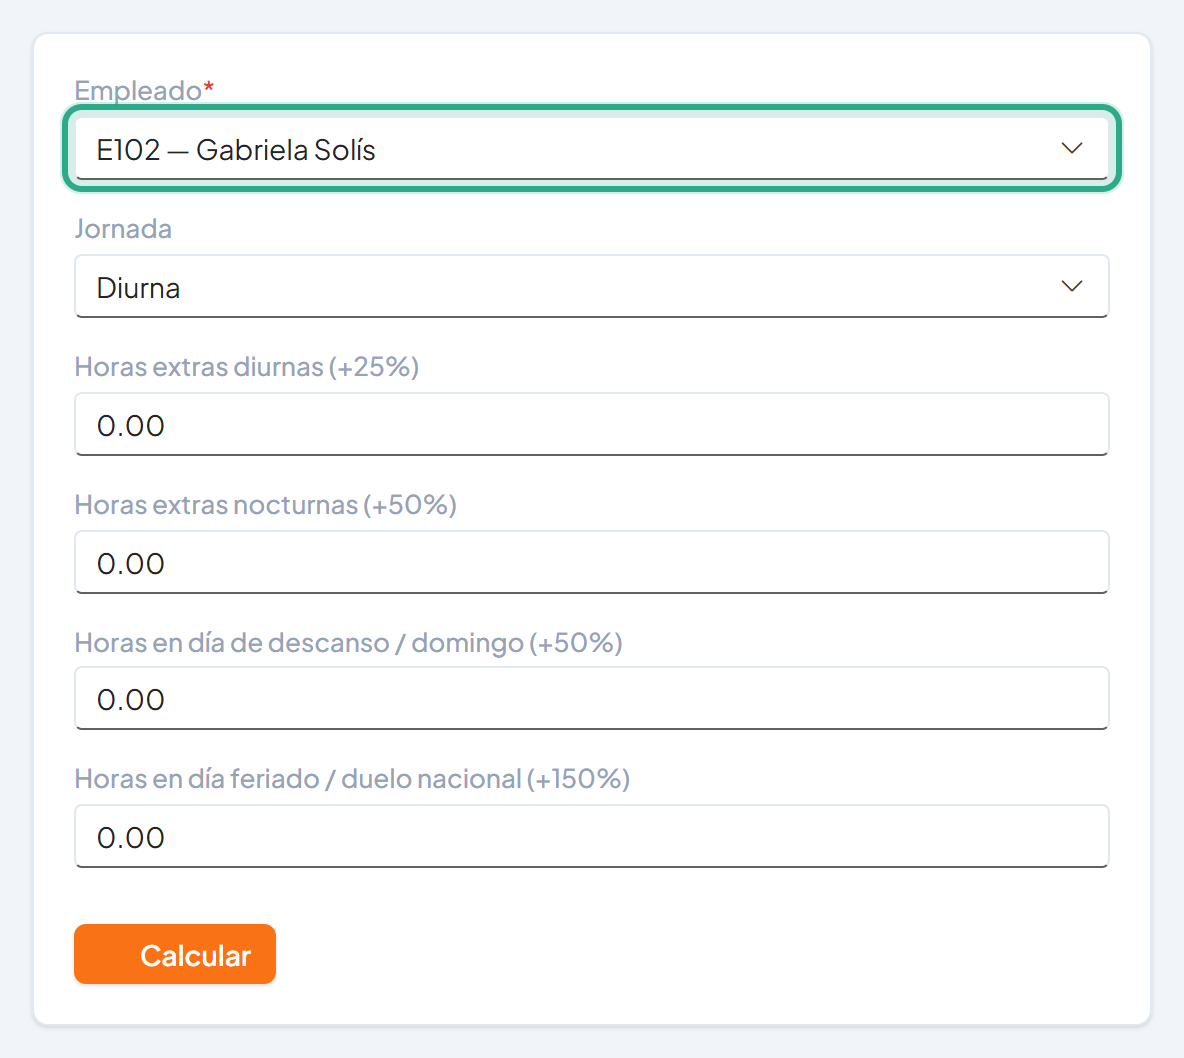Click the "Jornada" field label
1184x1058 pixels.
(123, 229)
